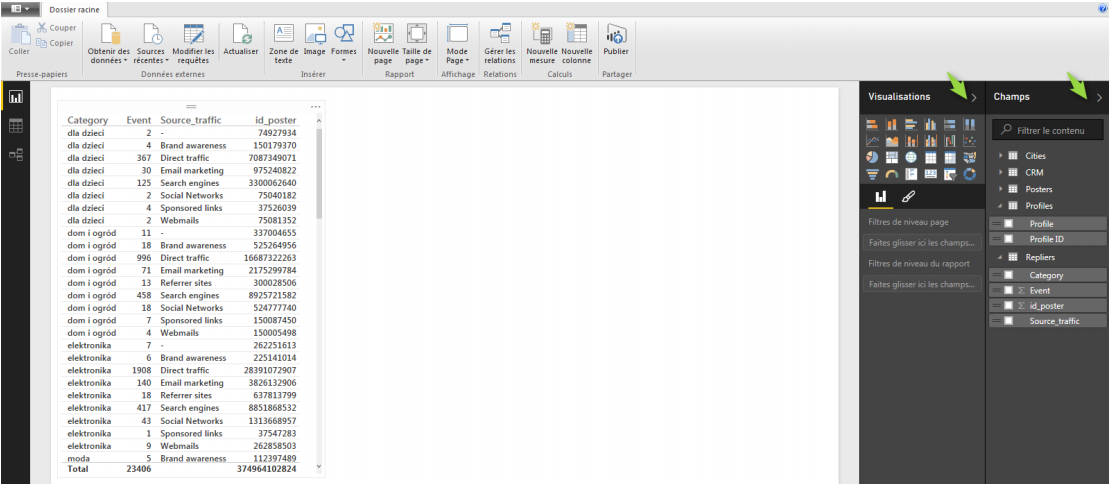Image resolution: width=1109 pixels, height=484 pixels.
Task: Open the Sources récentes dropdown
Action: pyautogui.click(x=150, y=44)
